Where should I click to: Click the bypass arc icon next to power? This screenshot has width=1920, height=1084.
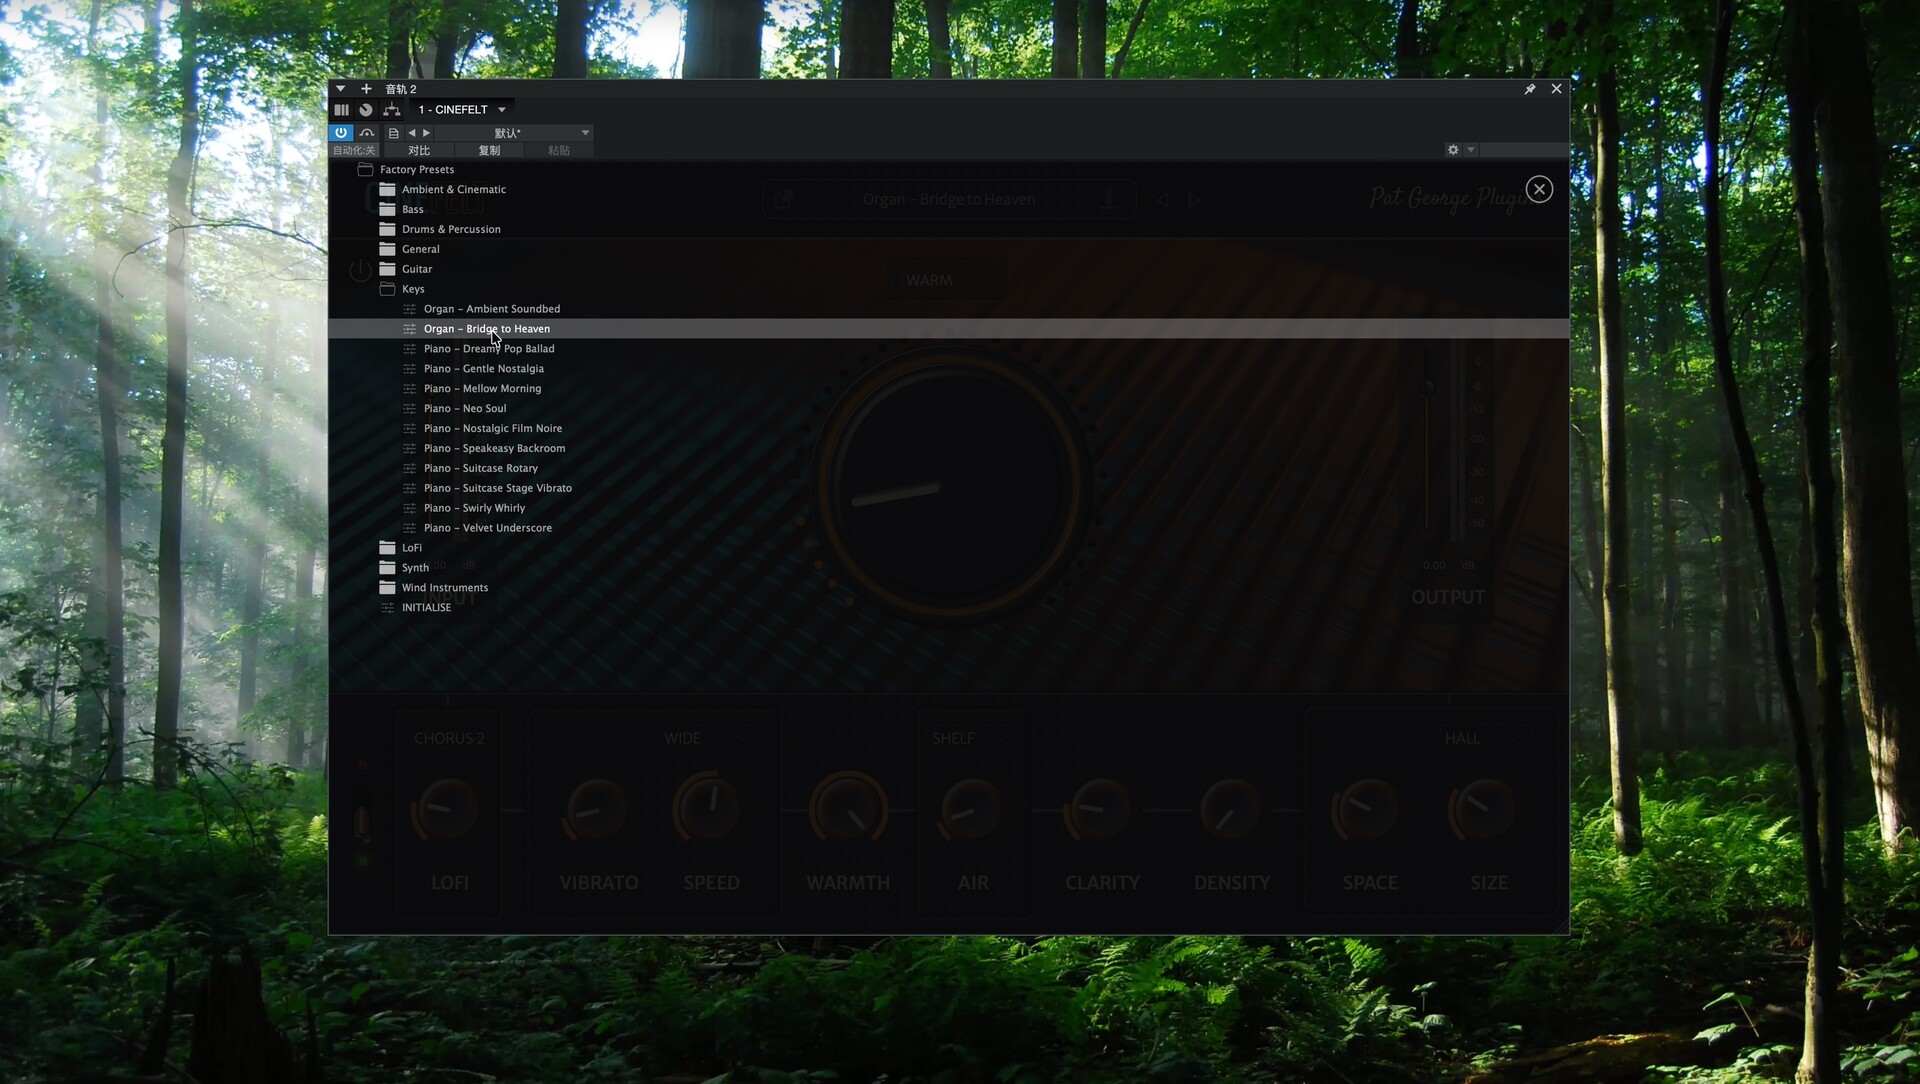click(367, 132)
